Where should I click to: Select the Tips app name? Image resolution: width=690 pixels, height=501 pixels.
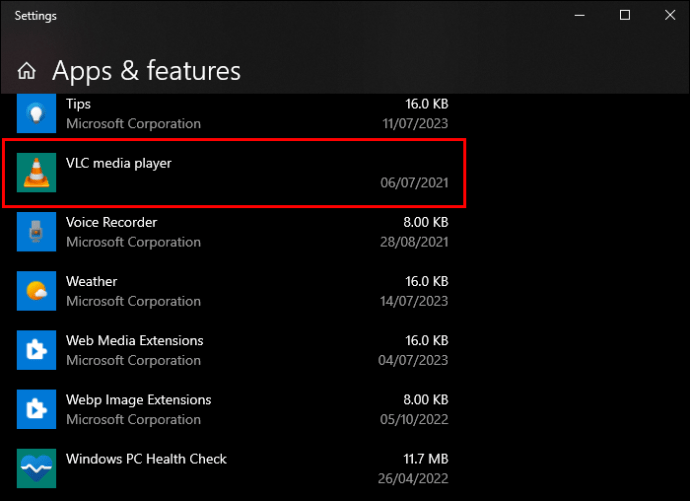[x=78, y=104]
